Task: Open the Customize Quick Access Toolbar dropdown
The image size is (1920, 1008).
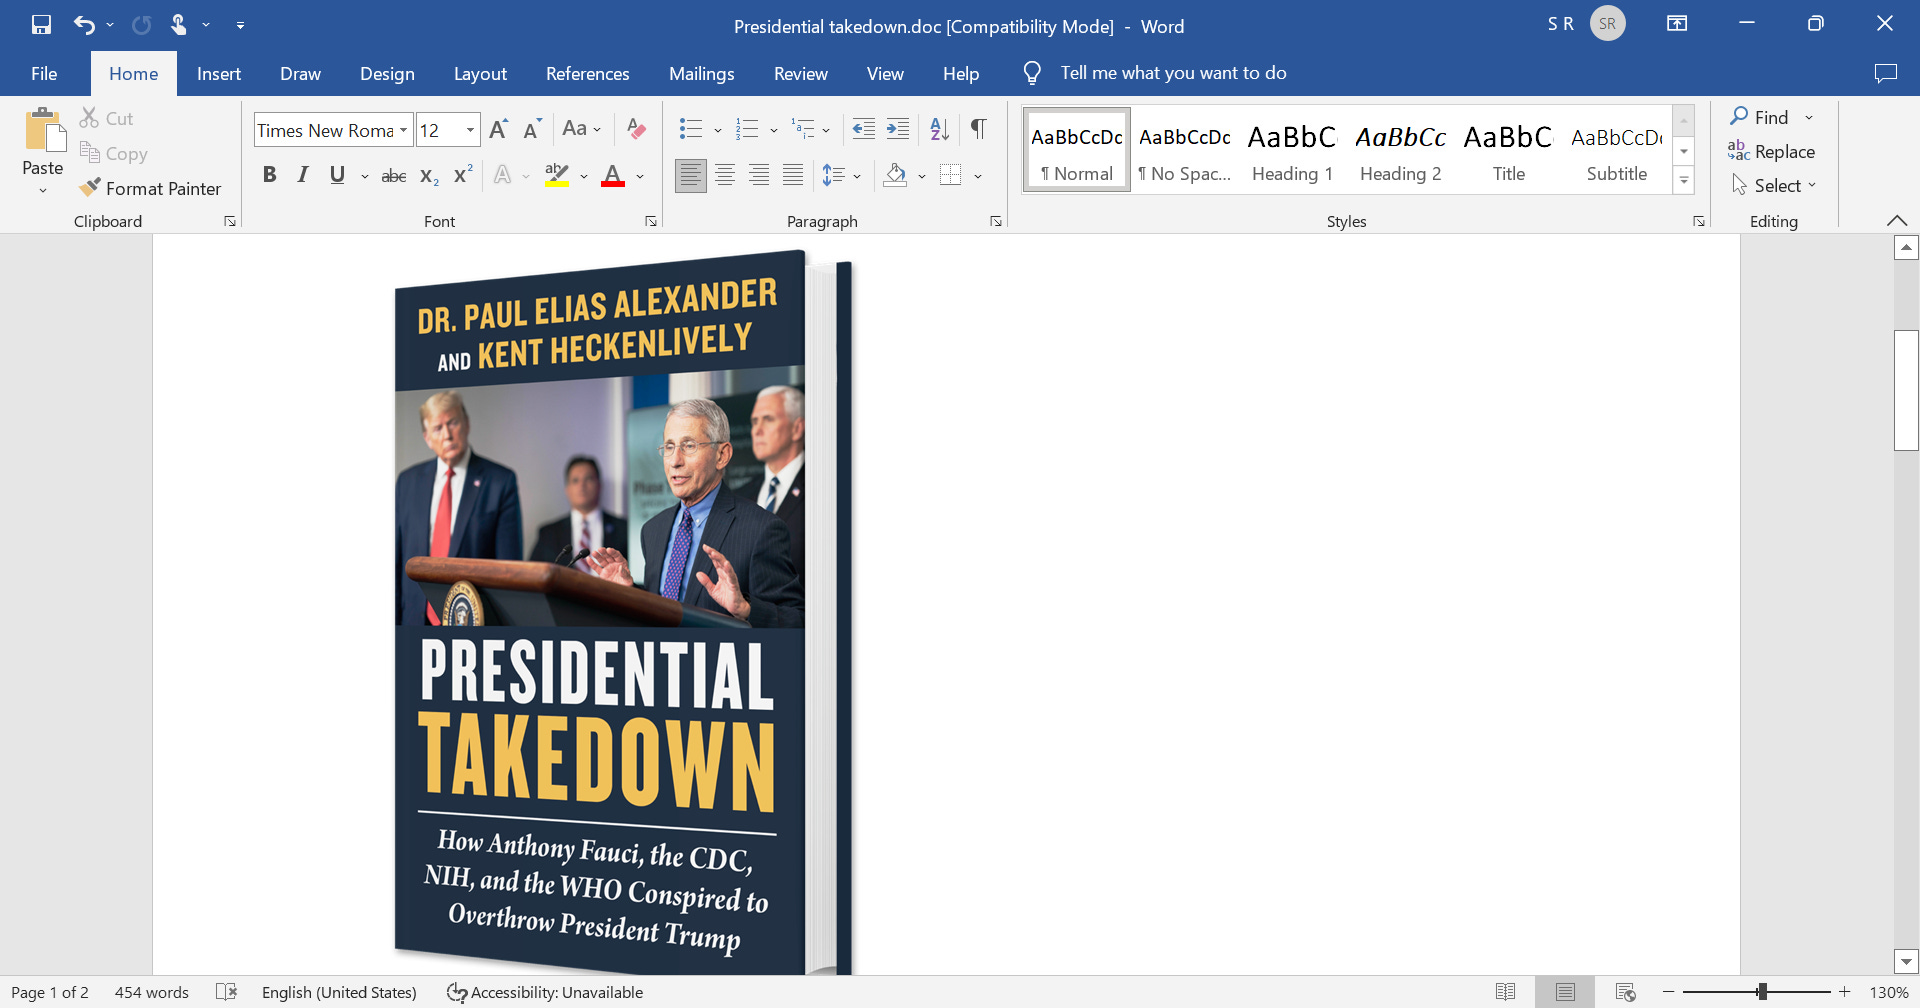Action: 240,25
